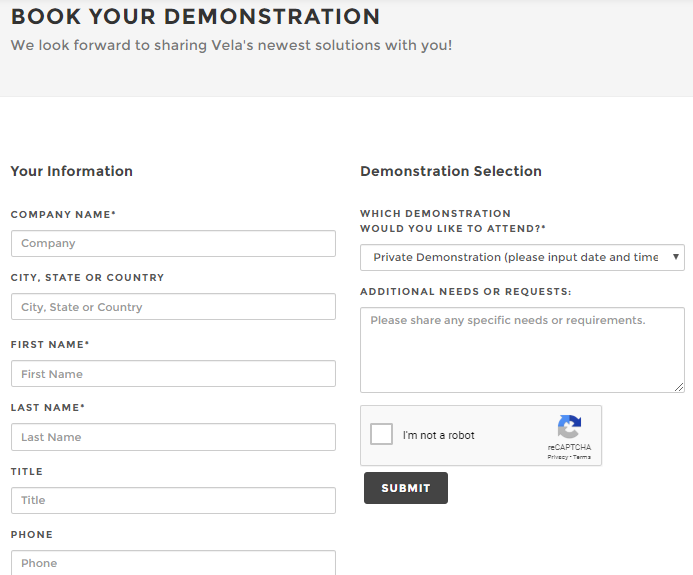Focus the City, State or Country field
The image size is (693, 575).
point(173,307)
